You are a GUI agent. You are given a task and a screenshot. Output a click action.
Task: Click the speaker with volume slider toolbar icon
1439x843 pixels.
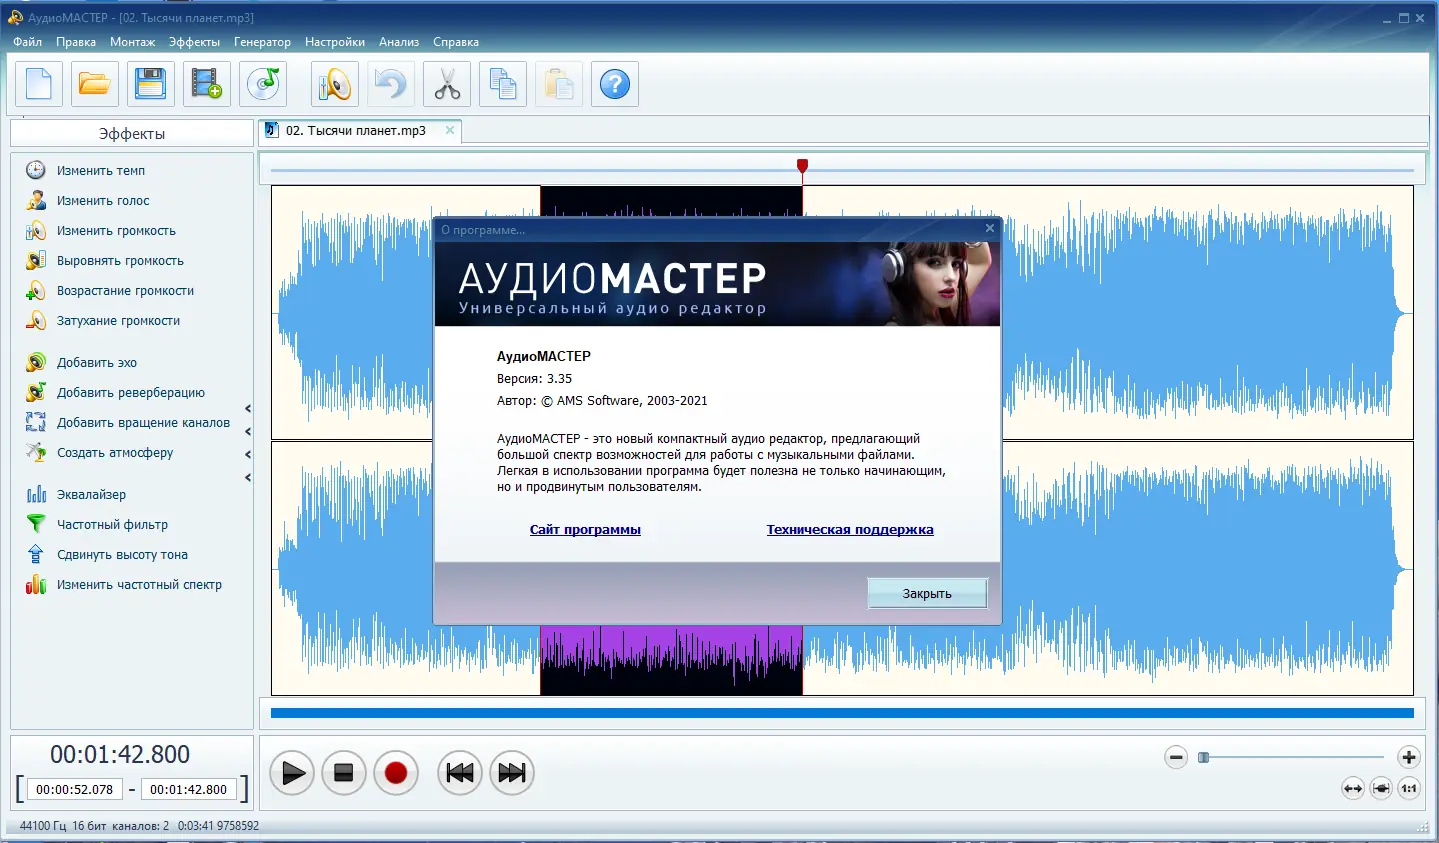coord(335,84)
